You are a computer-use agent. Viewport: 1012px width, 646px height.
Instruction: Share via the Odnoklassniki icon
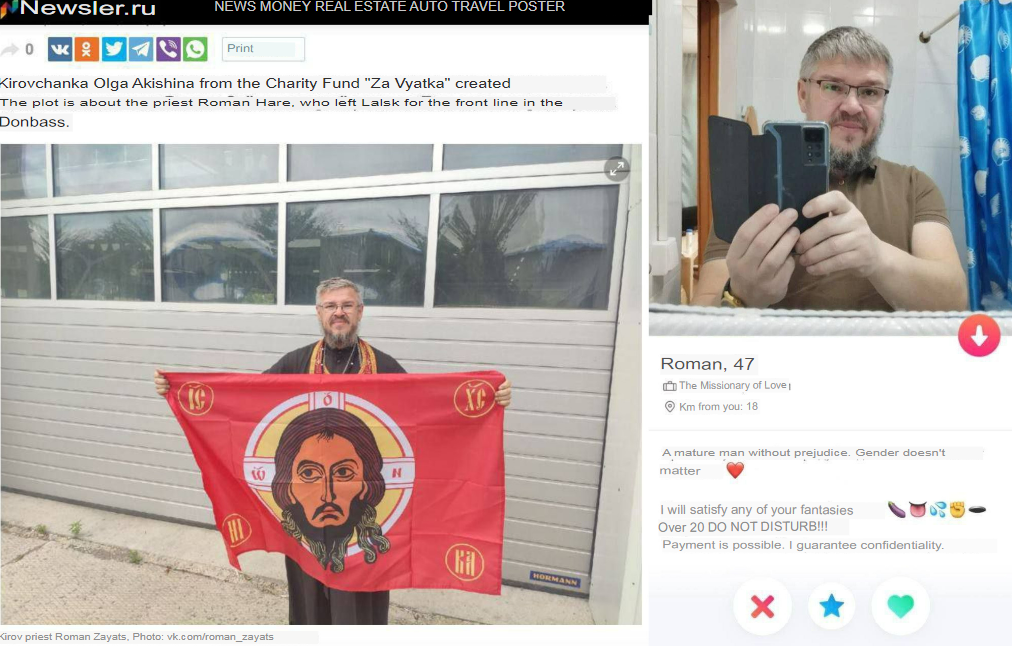(86, 49)
